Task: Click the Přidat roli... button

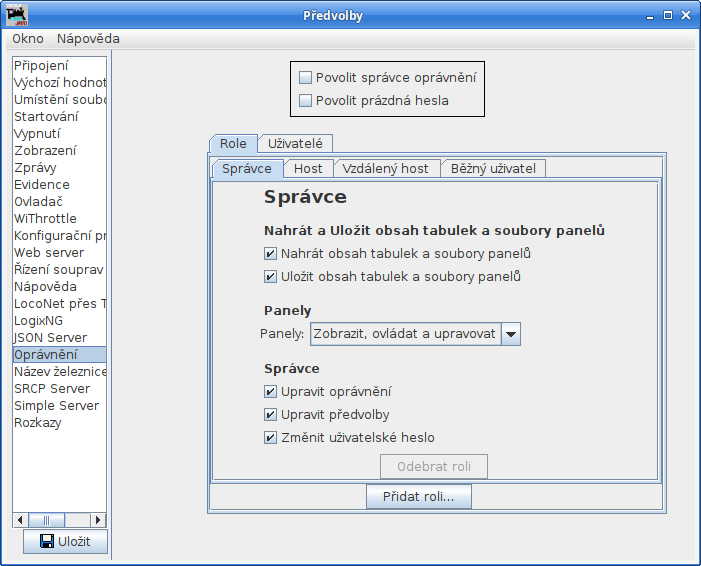Action: pyautogui.click(x=418, y=496)
